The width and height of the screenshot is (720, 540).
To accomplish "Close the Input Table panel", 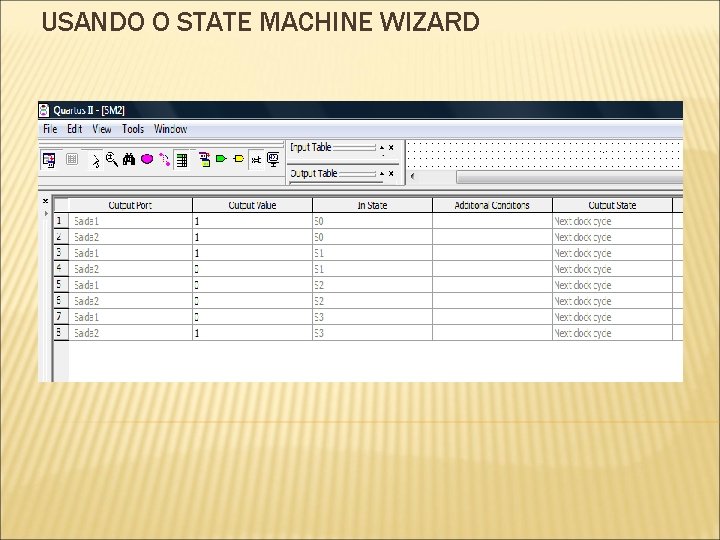I will coord(391,147).
